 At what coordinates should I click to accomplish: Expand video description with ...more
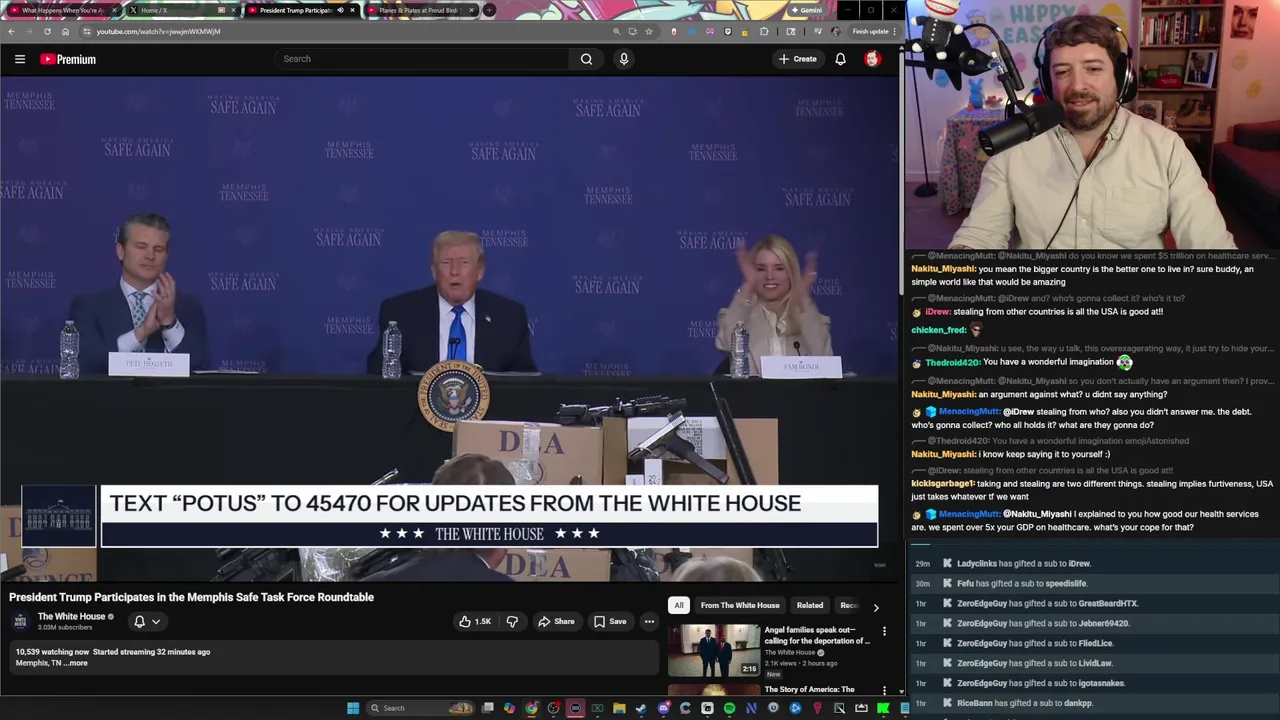point(78,663)
